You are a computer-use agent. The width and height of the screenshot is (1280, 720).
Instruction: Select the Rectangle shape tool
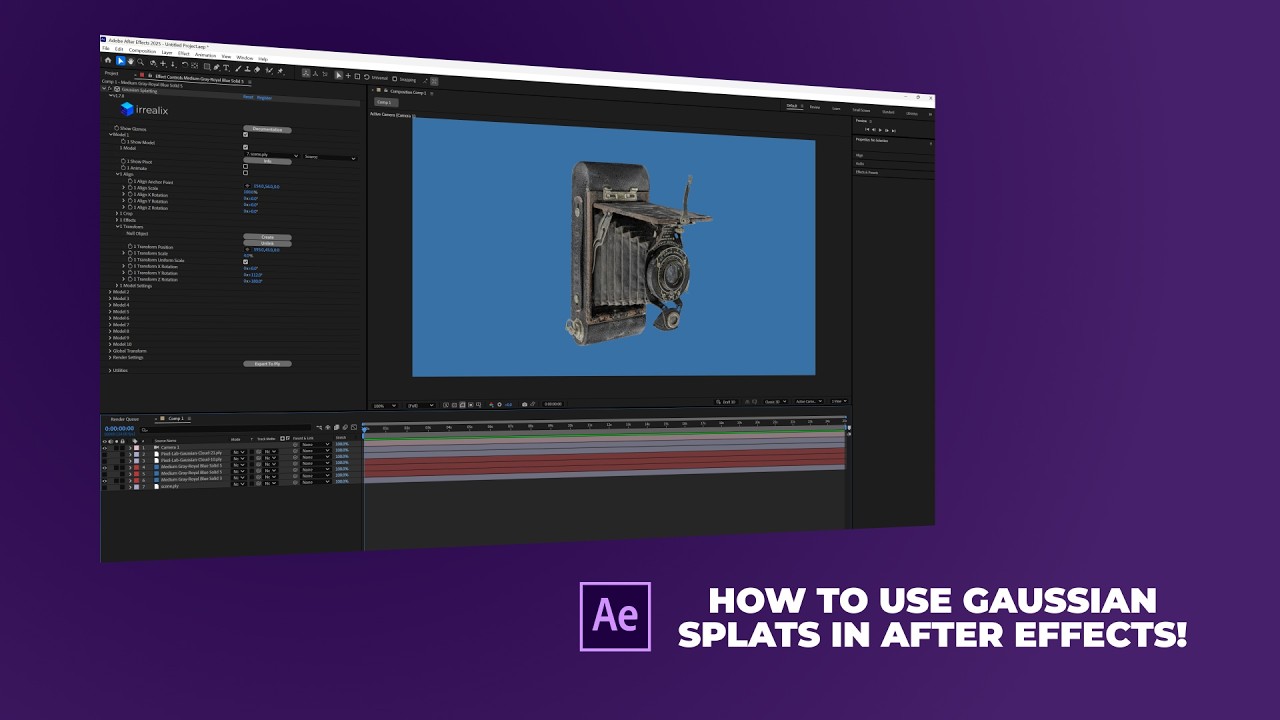pos(206,66)
